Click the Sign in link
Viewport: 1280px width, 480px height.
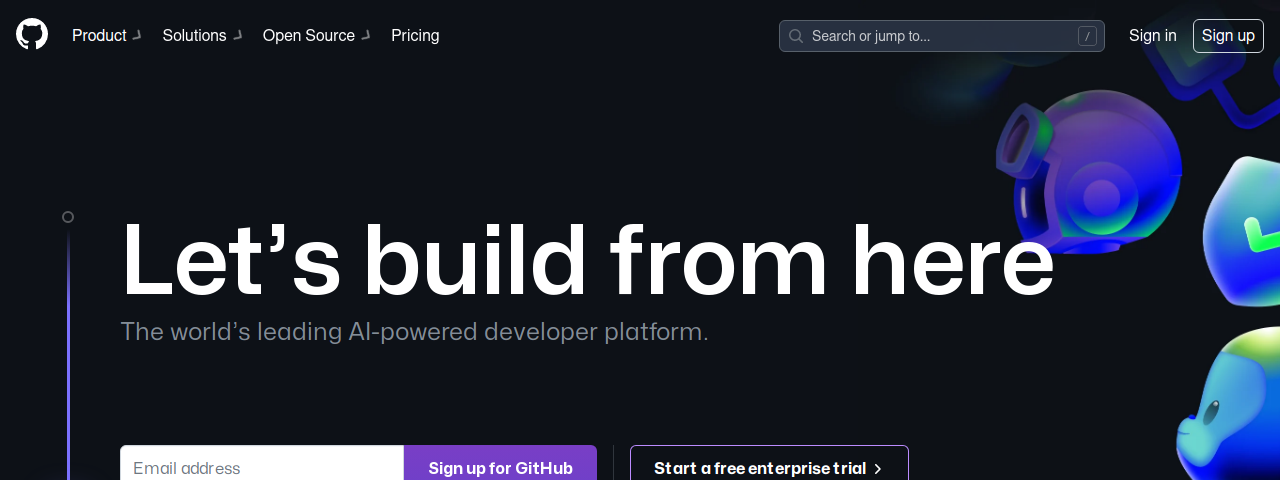(x=1152, y=36)
